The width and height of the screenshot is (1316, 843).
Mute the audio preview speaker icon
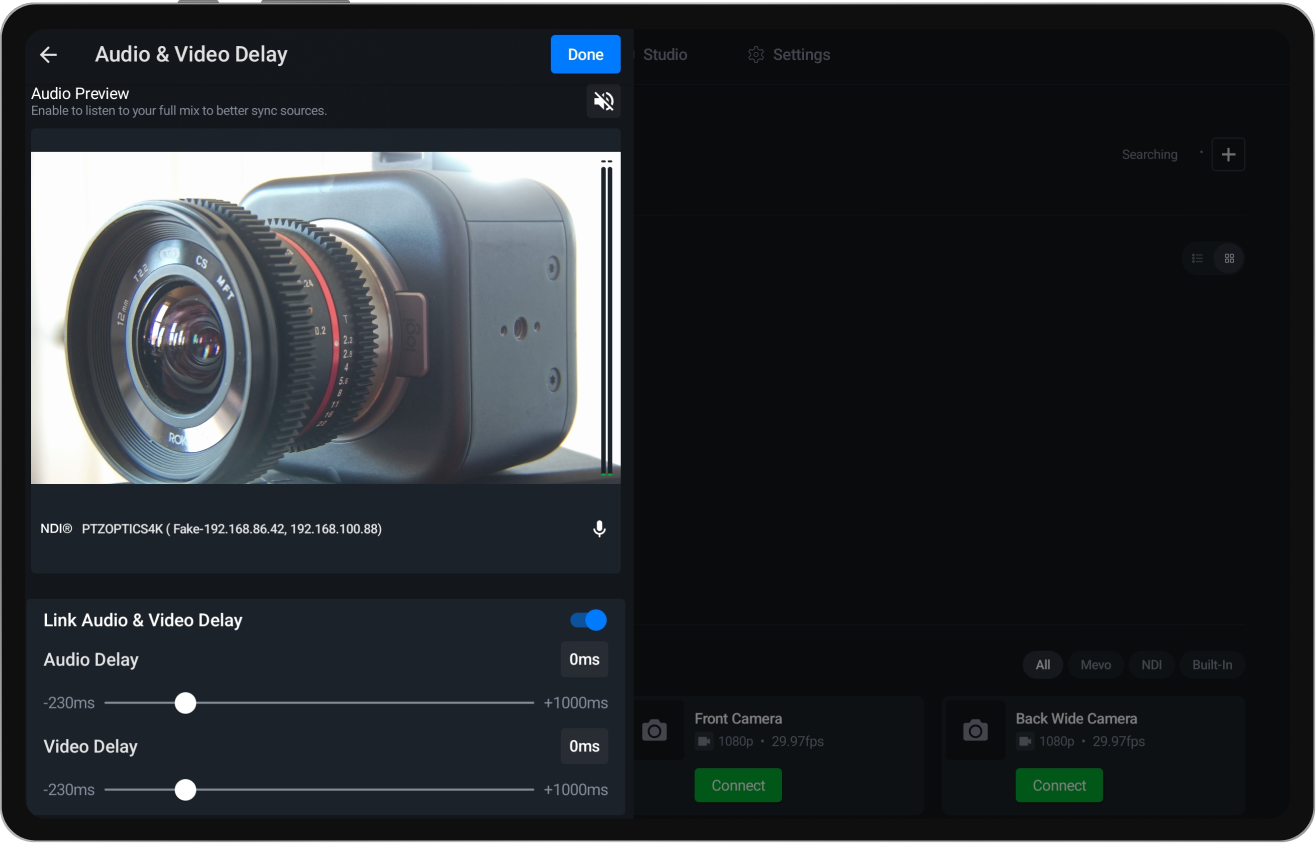click(603, 101)
